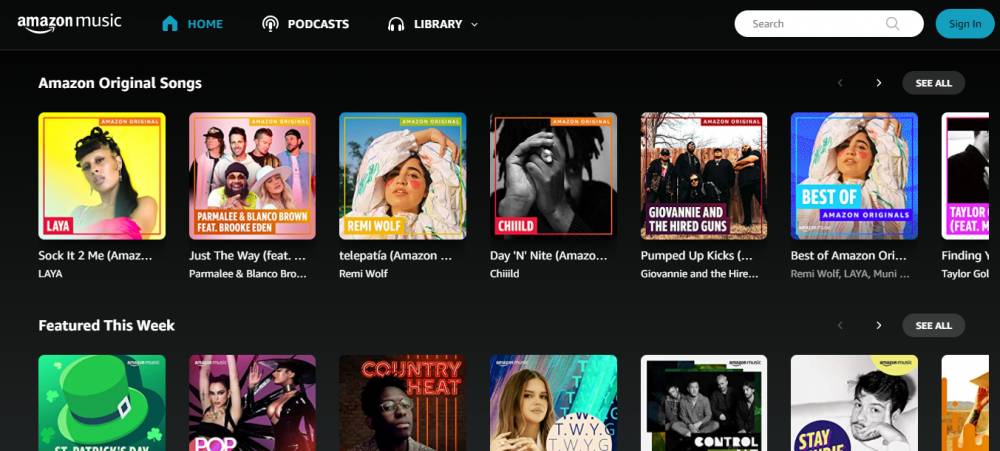Viewport: 1000px width, 451px height.
Task: Open the LIBRARY menu
Action: [433, 24]
